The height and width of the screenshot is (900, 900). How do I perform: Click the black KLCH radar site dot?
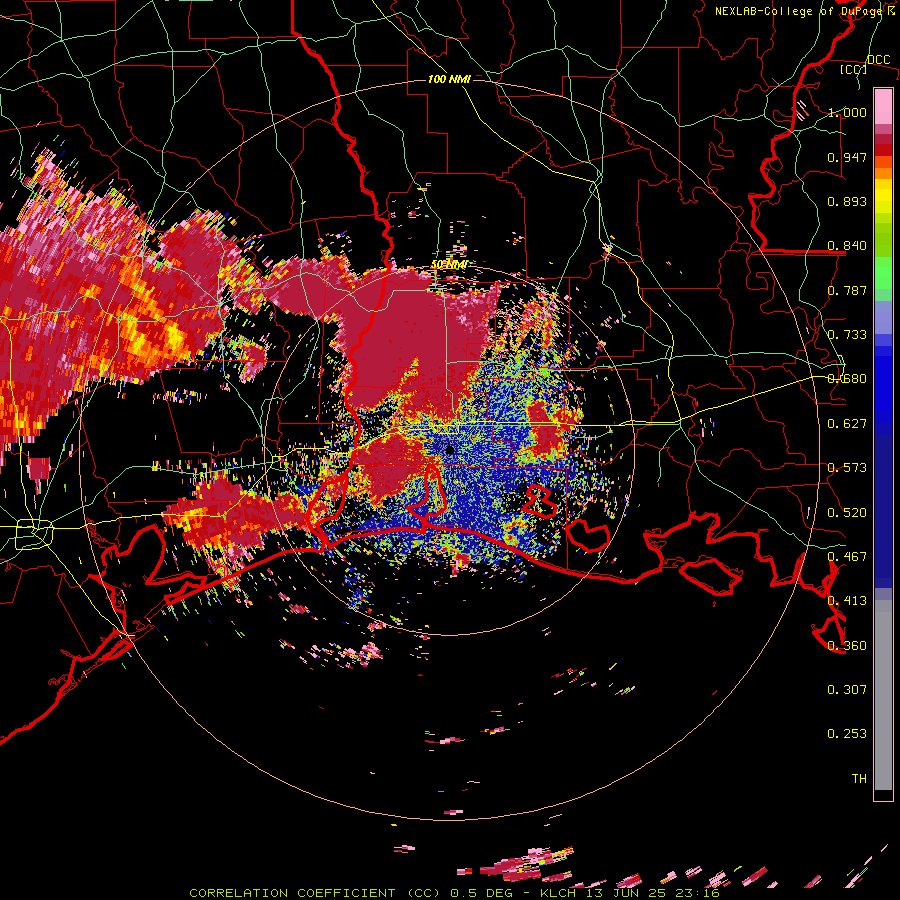pos(449,451)
